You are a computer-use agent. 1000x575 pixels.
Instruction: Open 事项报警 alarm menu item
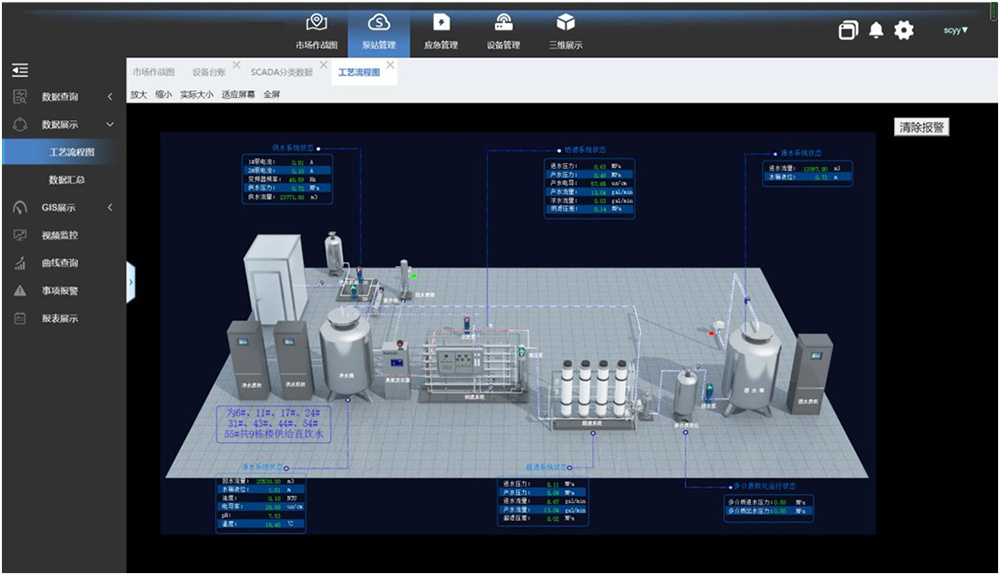59,291
